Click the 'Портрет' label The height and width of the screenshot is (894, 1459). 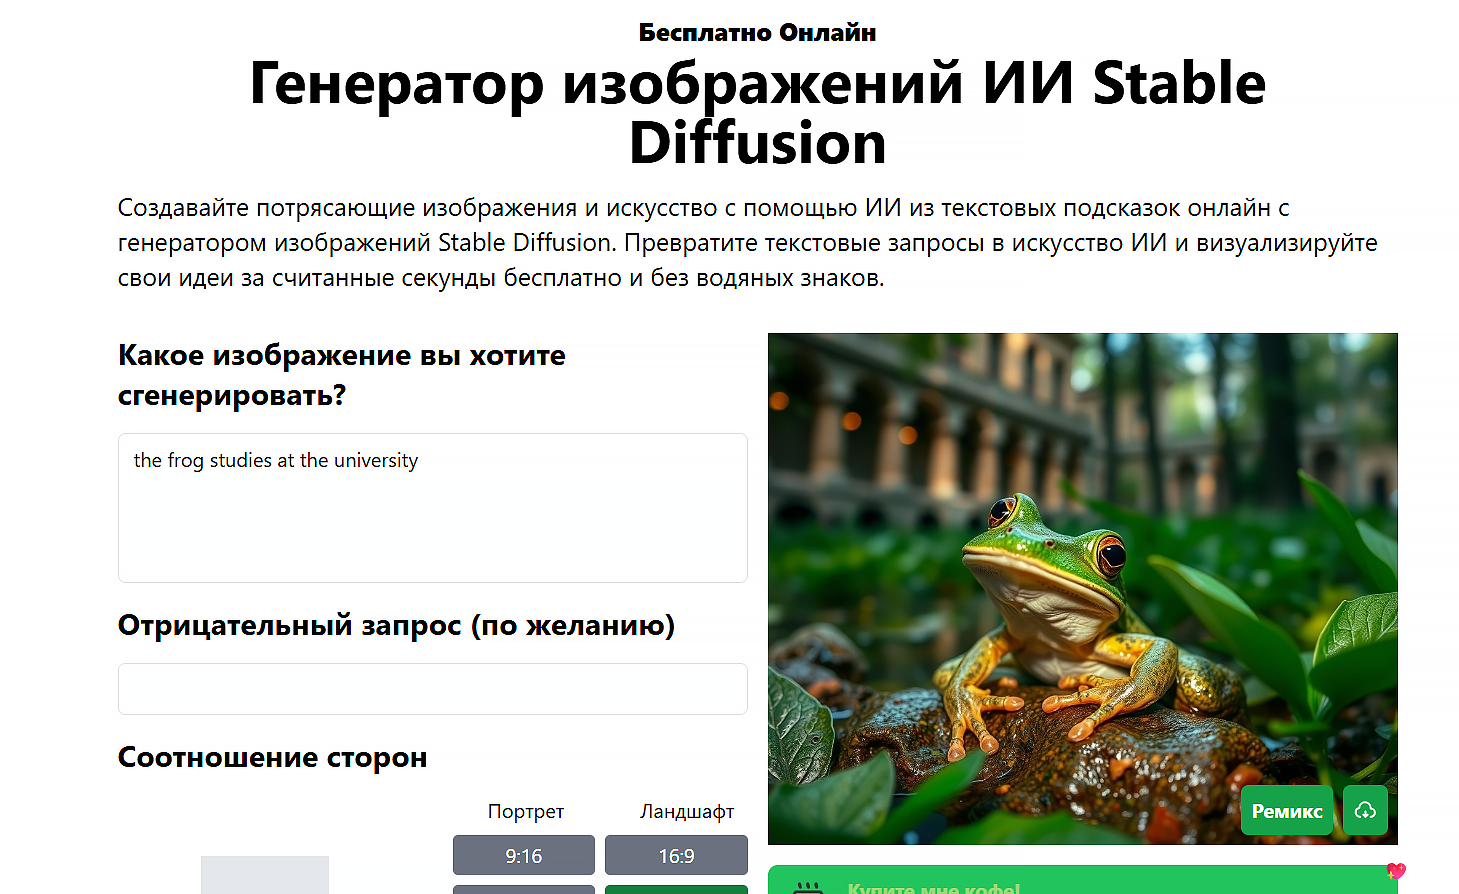[526, 811]
